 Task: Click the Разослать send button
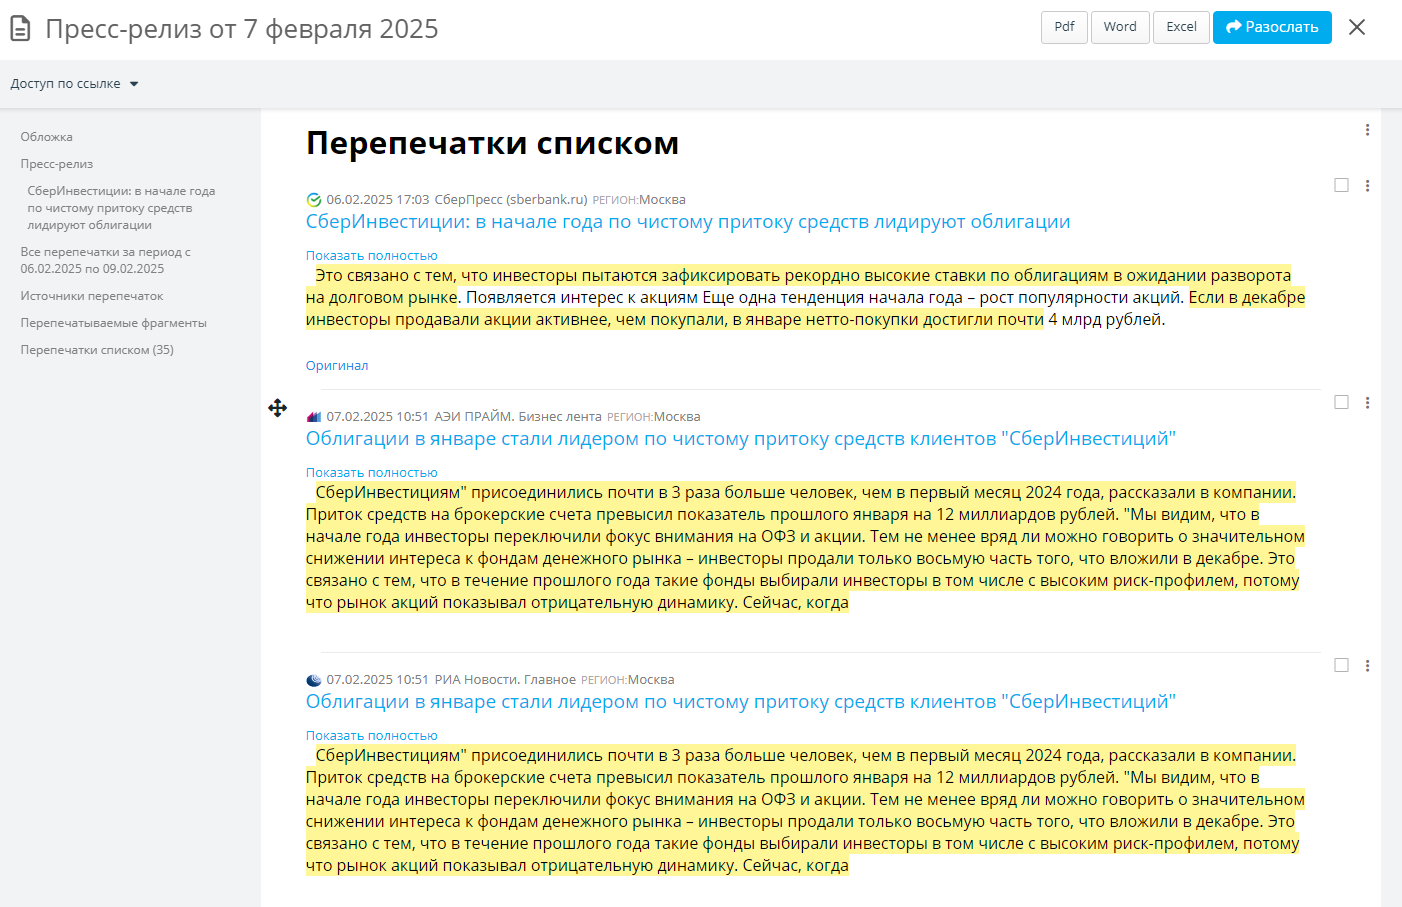tap(1272, 27)
